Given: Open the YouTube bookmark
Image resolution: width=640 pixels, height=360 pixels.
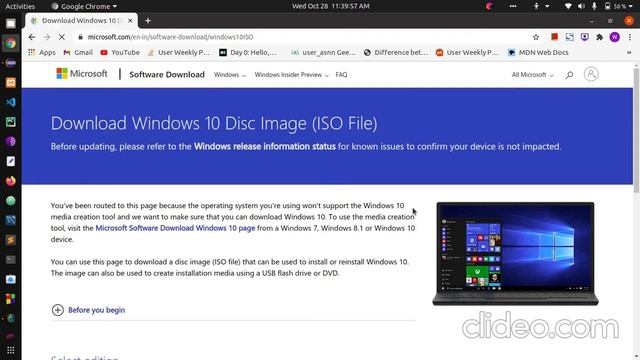Looking at the screenshot, I should click(120, 53).
